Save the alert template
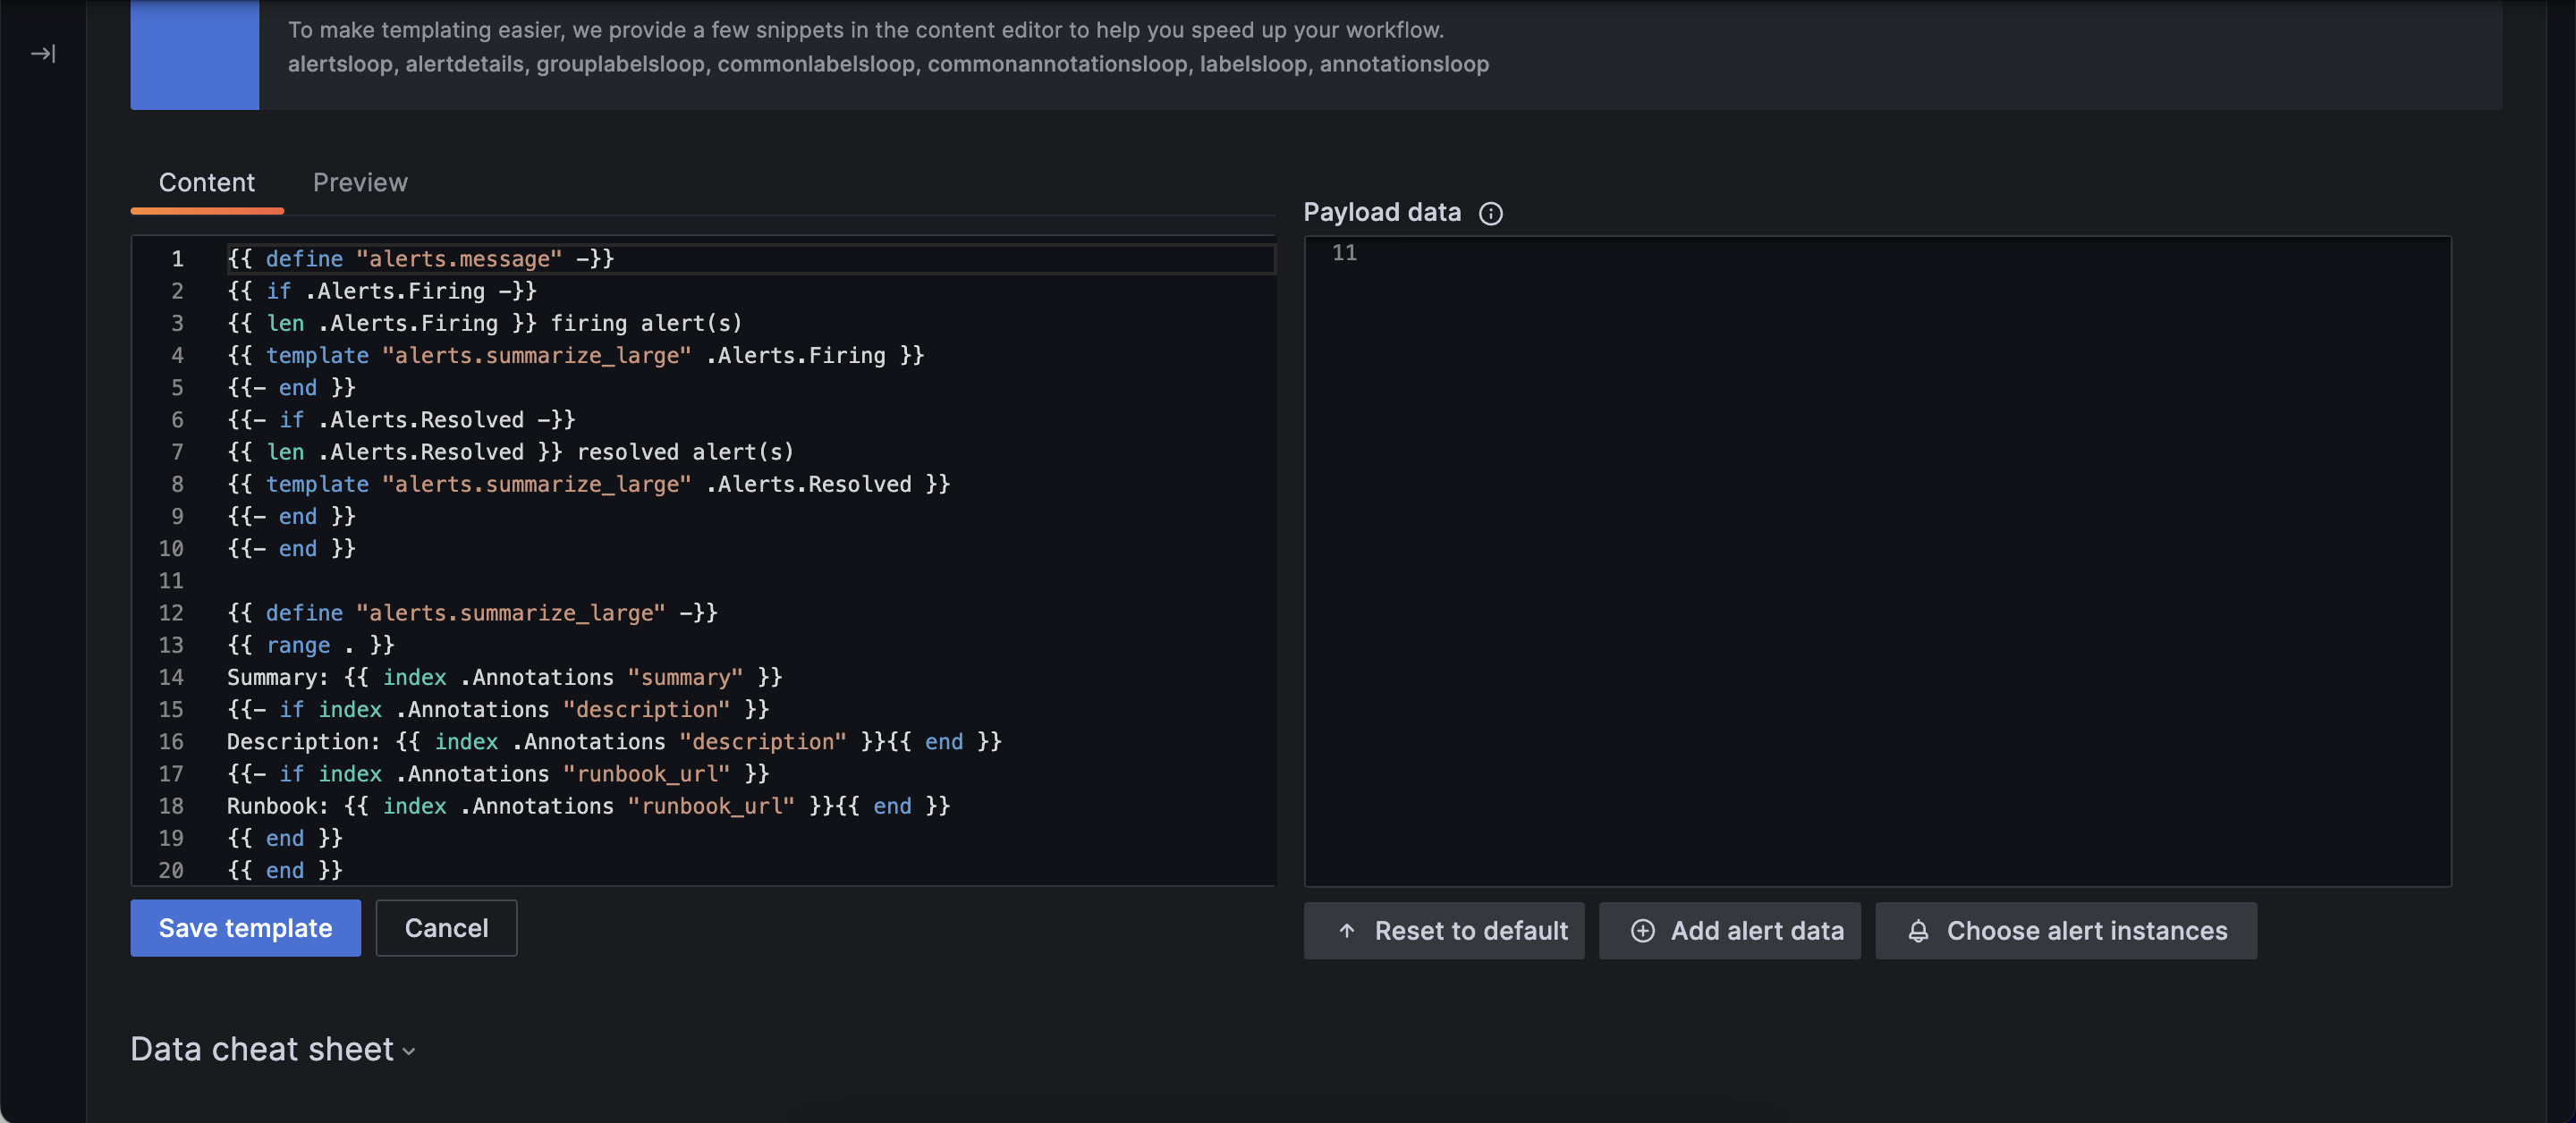Viewport: 2576px width, 1123px height. point(245,928)
